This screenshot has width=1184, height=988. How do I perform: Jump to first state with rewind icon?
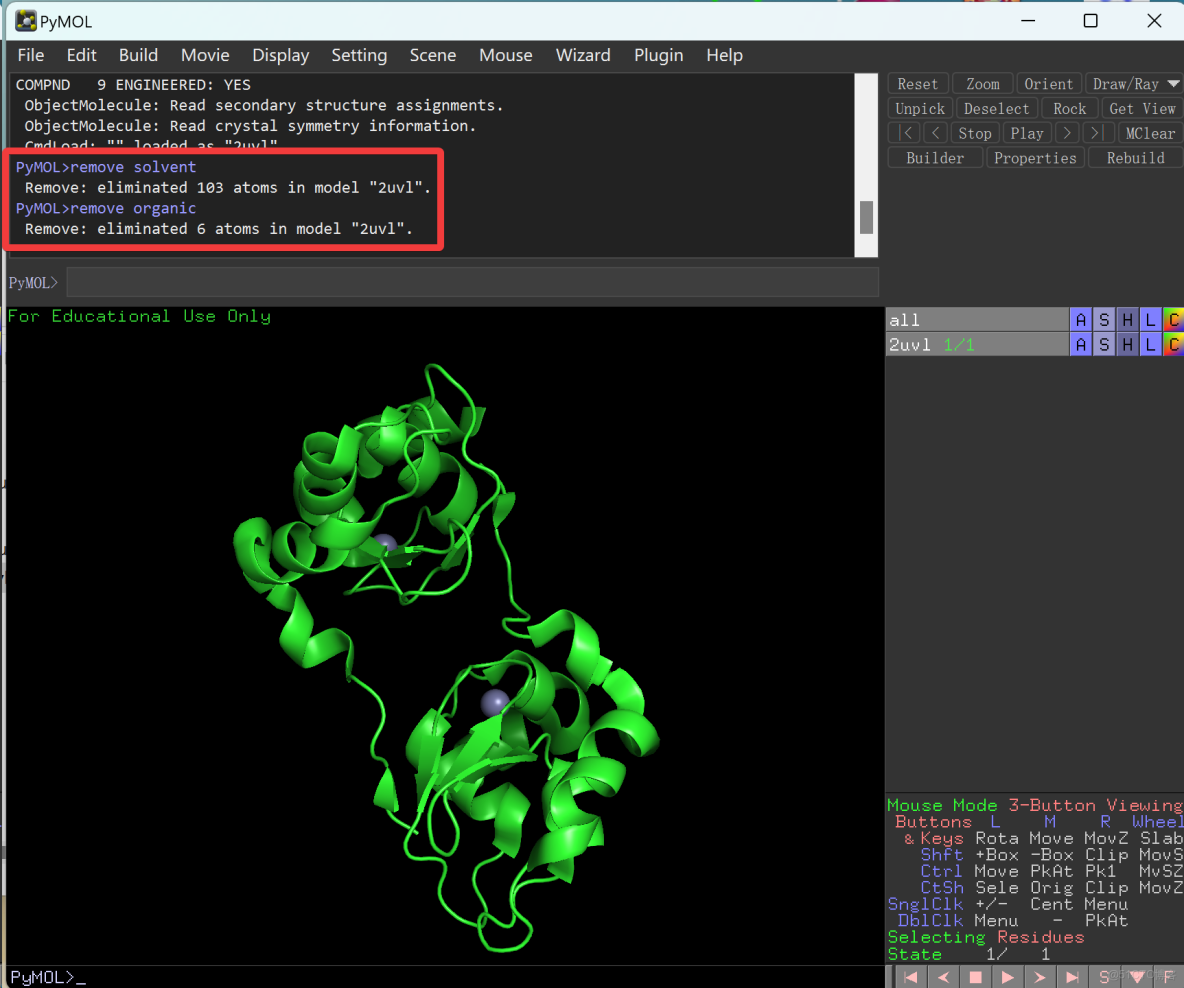(911, 976)
